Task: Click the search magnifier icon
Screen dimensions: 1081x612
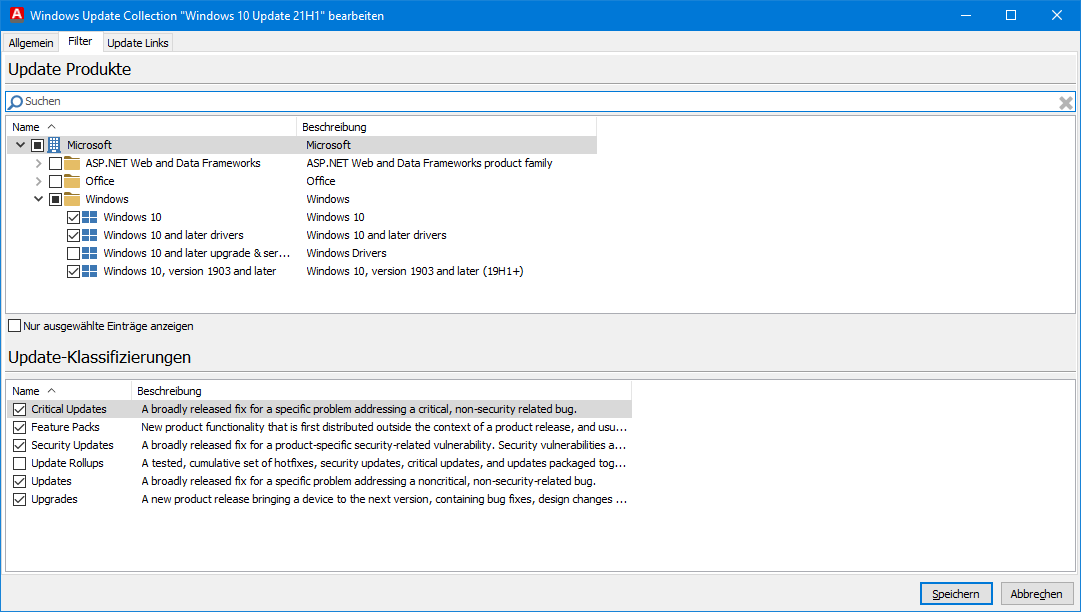Action: coord(15,102)
